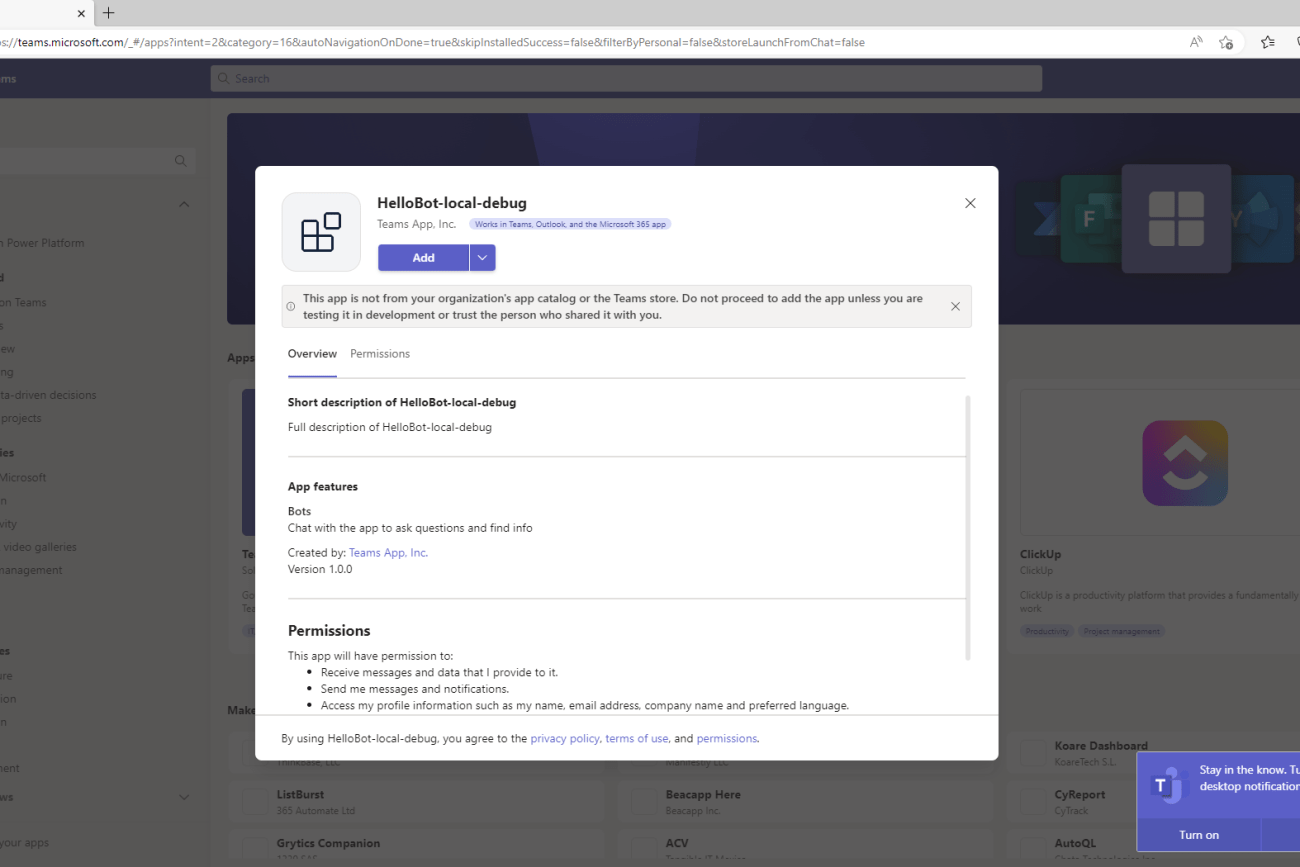The image size is (1300, 867).
Task: Add this page to favorites star icon
Action: [1226, 42]
